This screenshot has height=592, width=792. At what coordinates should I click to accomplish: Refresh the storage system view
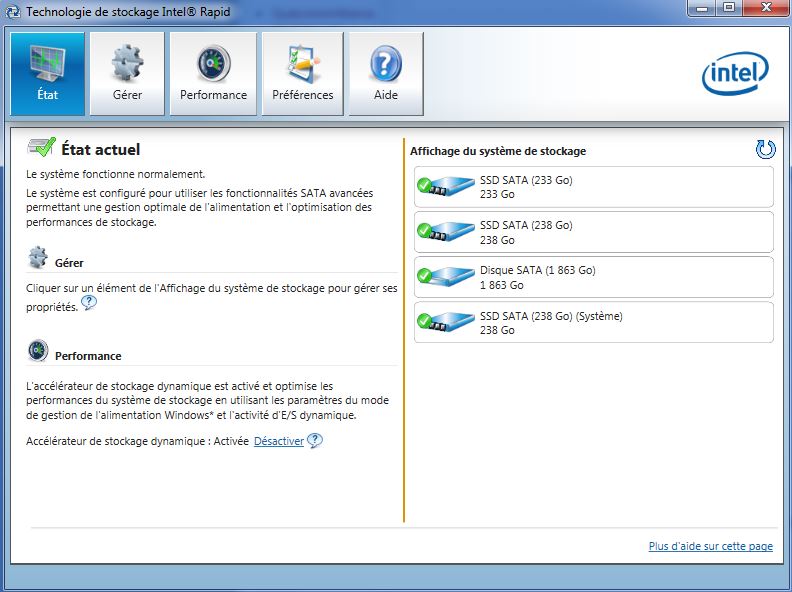[x=765, y=150]
